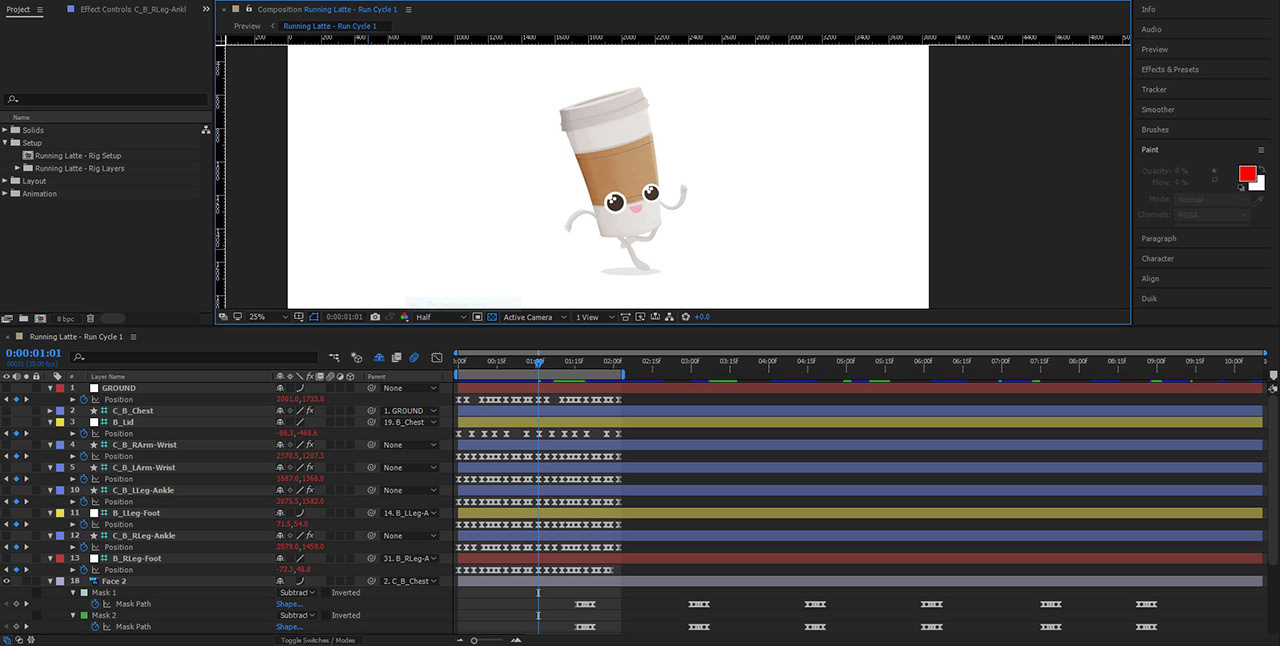Check the Inverted box for Mask 2
The width and height of the screenshot is (1280, 646).
tap(325, 616)
